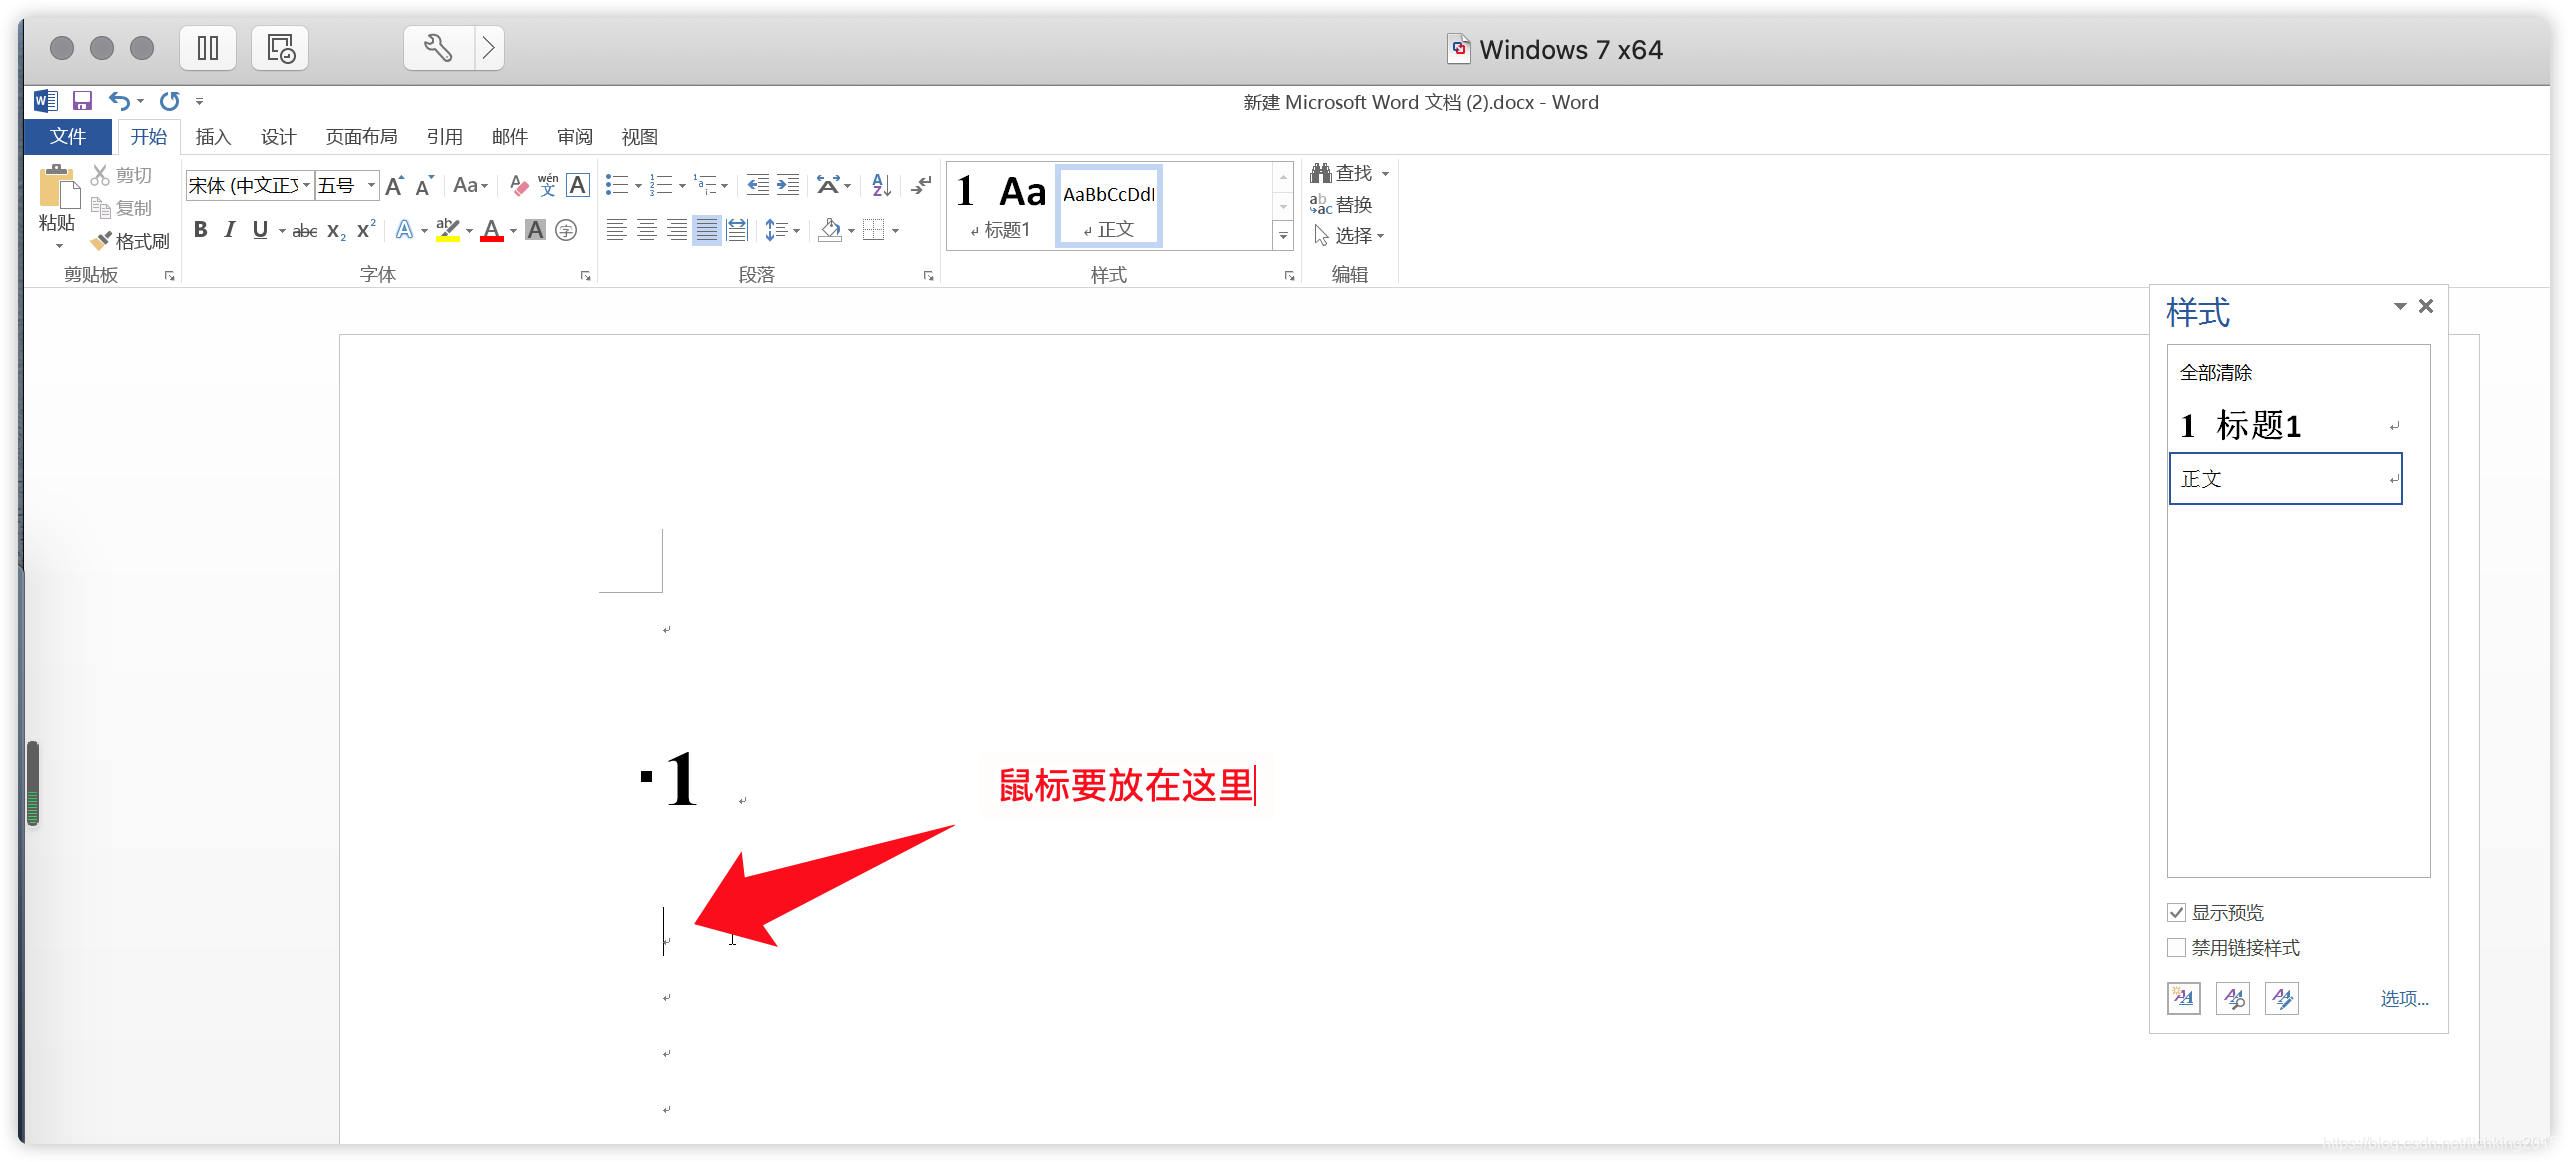Enable Disable Linked Styles (禁用链接样式) checkbox

pos(2176,947)
